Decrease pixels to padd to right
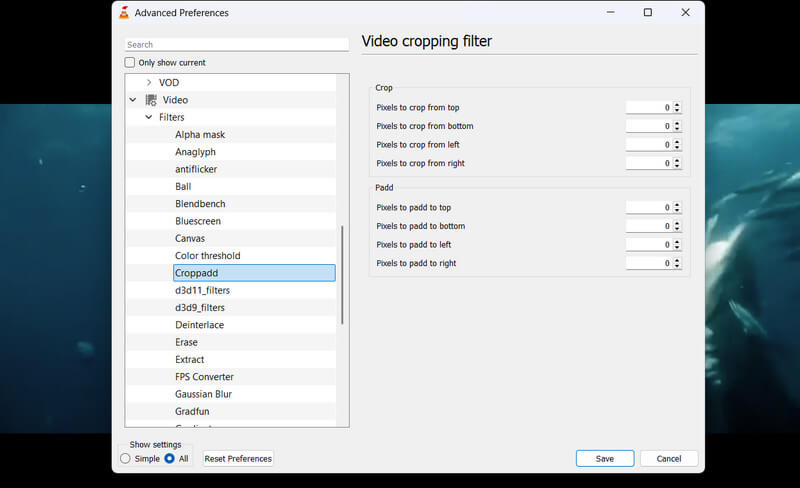 click(677, 266)
